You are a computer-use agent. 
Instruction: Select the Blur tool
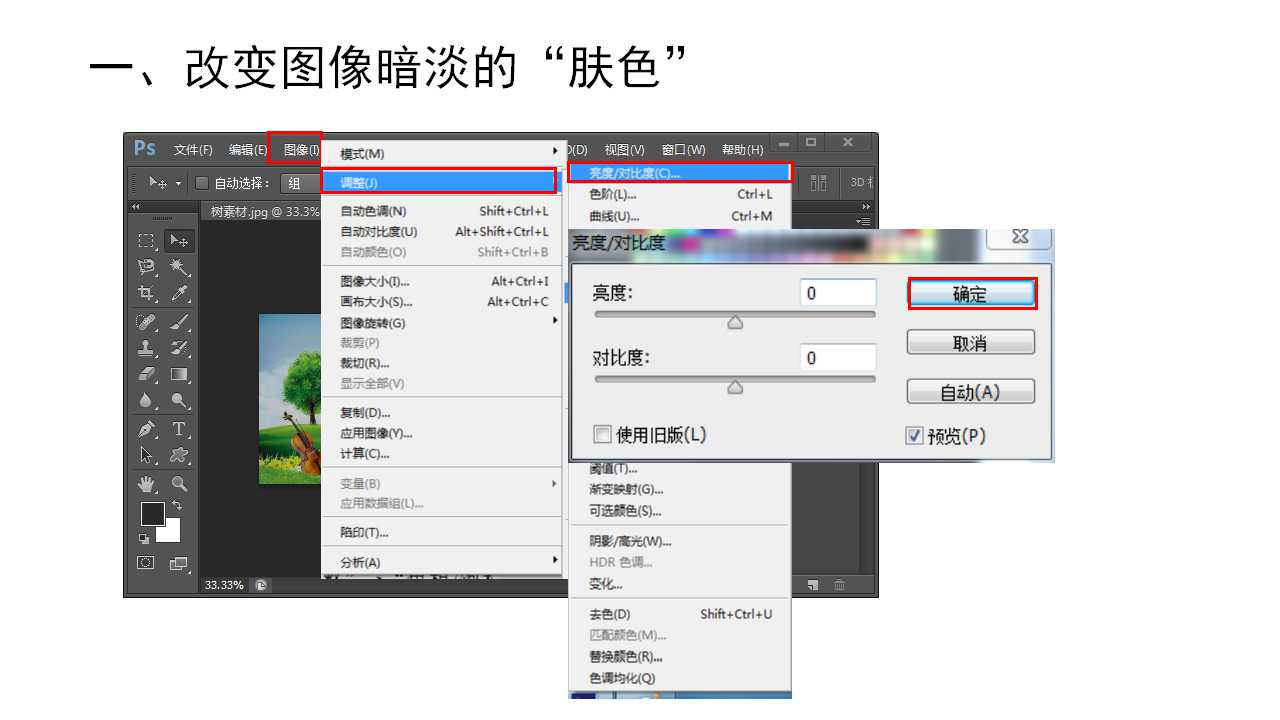click(x=147, y=400)
